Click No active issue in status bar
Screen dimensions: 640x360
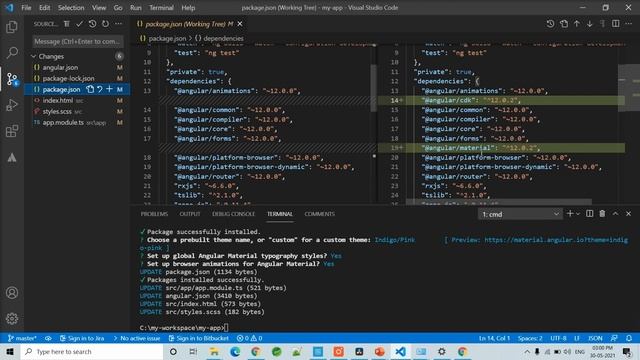click(137, 338)
